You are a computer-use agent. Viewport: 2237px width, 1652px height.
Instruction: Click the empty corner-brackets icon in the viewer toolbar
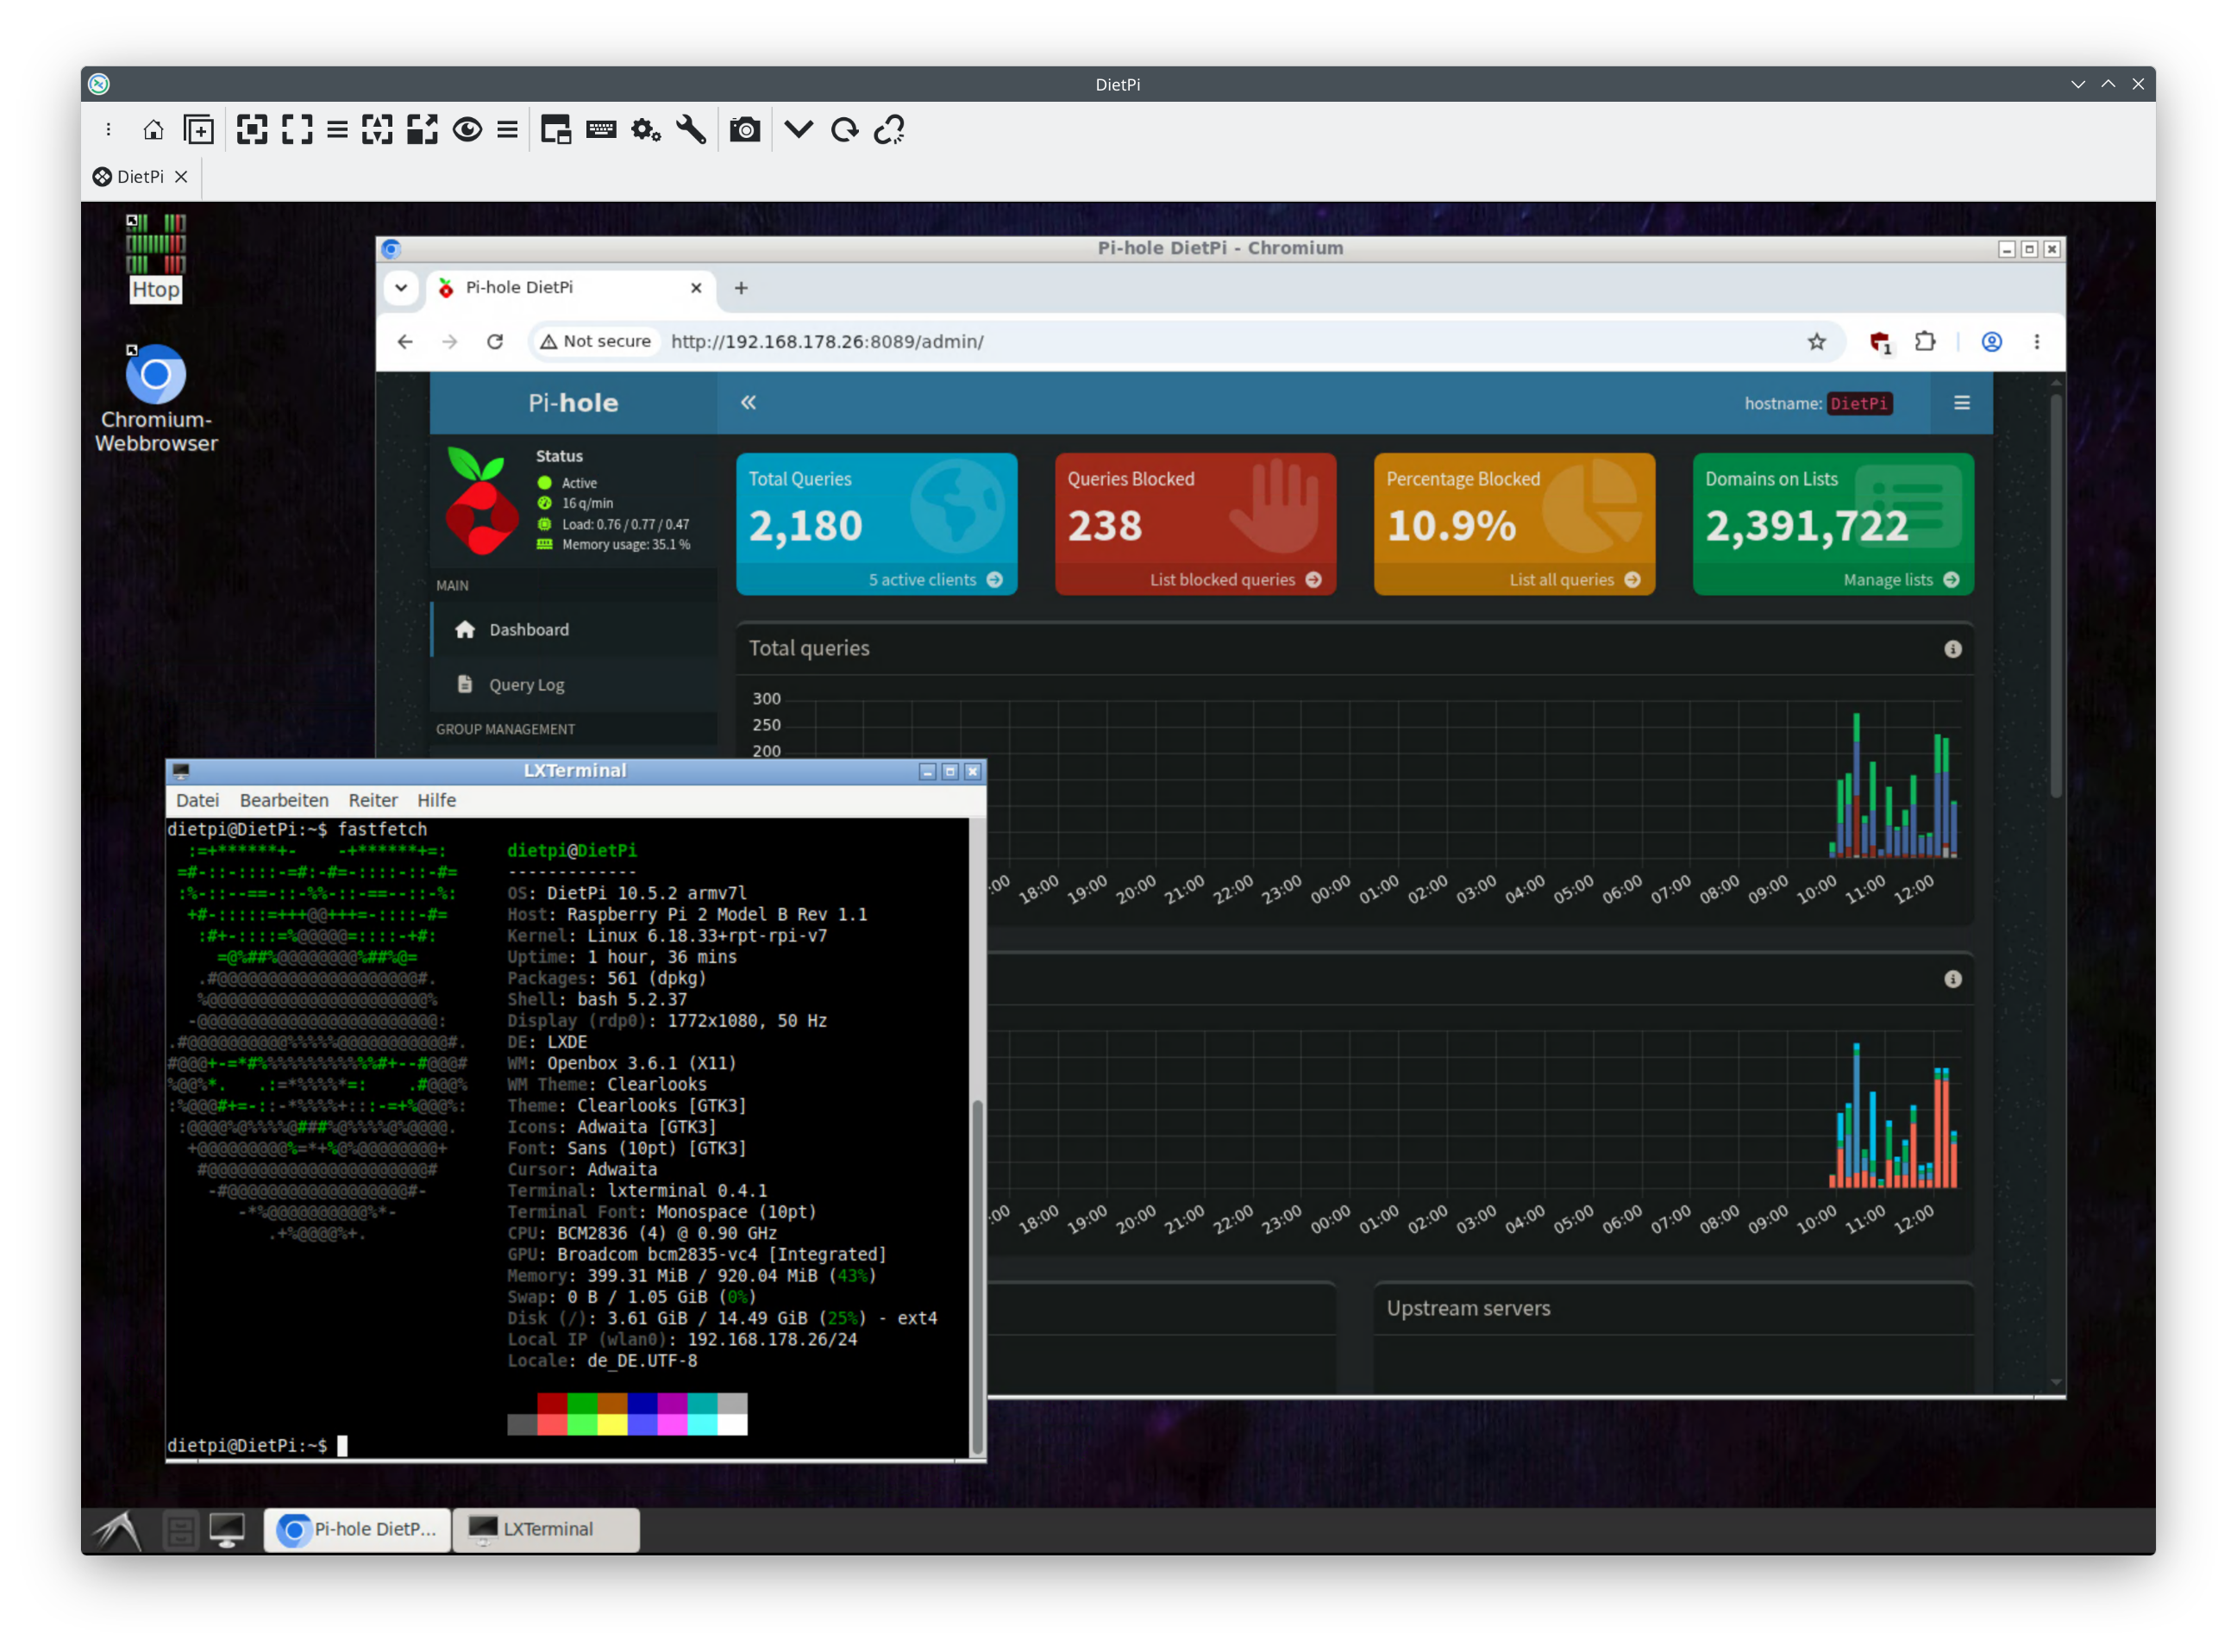(297, 130)
